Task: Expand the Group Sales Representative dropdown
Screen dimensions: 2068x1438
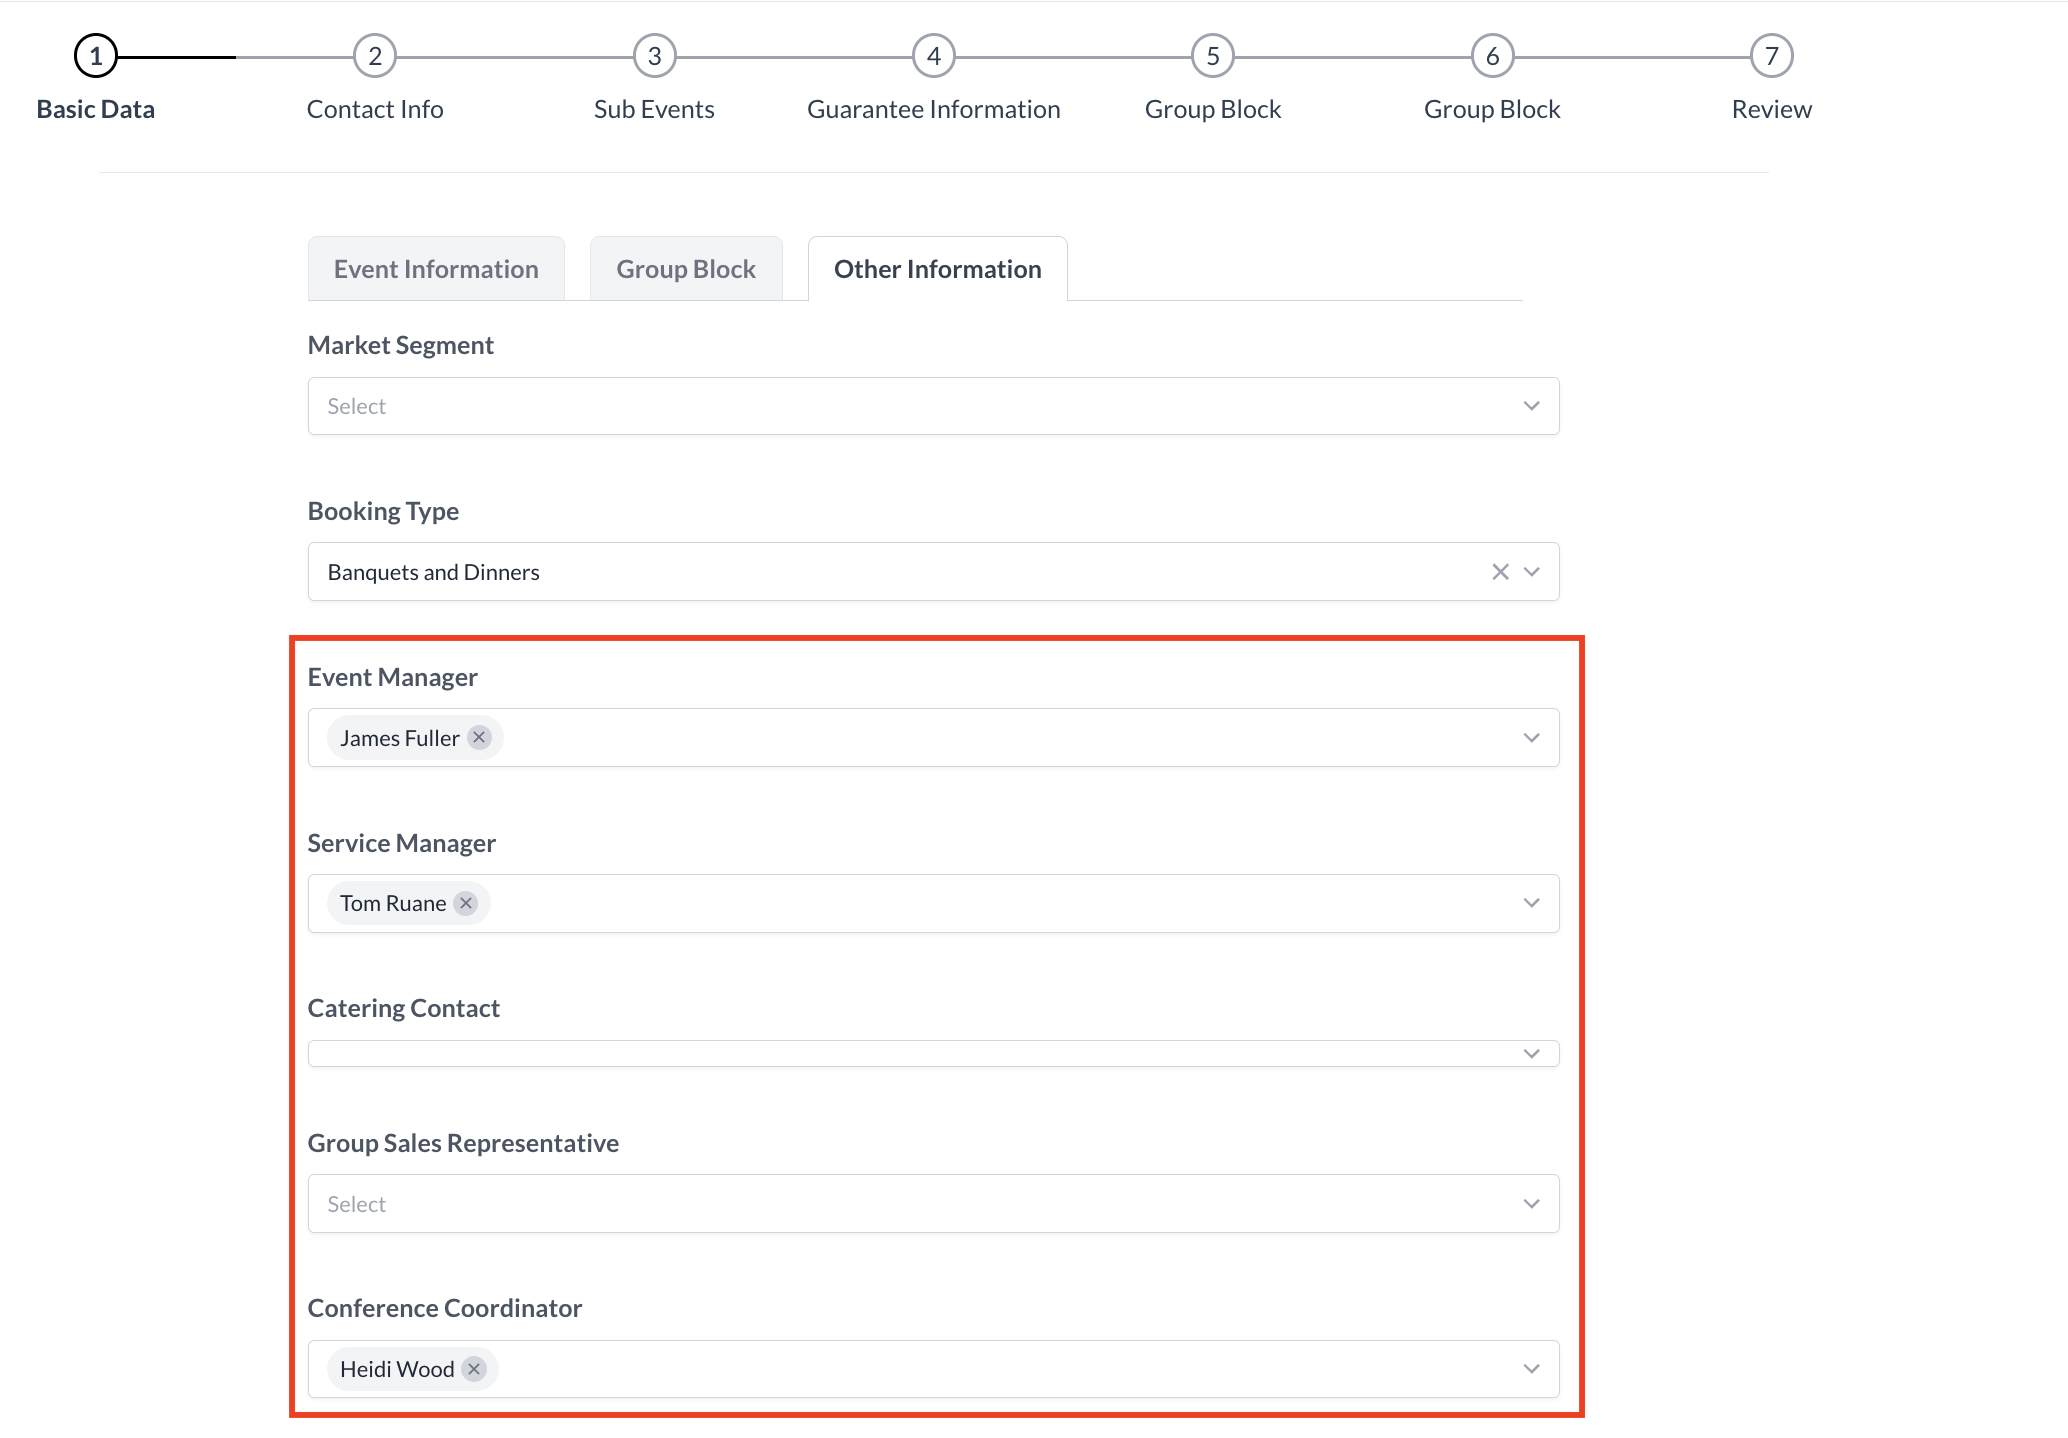Action: tap(1530, 1203)
